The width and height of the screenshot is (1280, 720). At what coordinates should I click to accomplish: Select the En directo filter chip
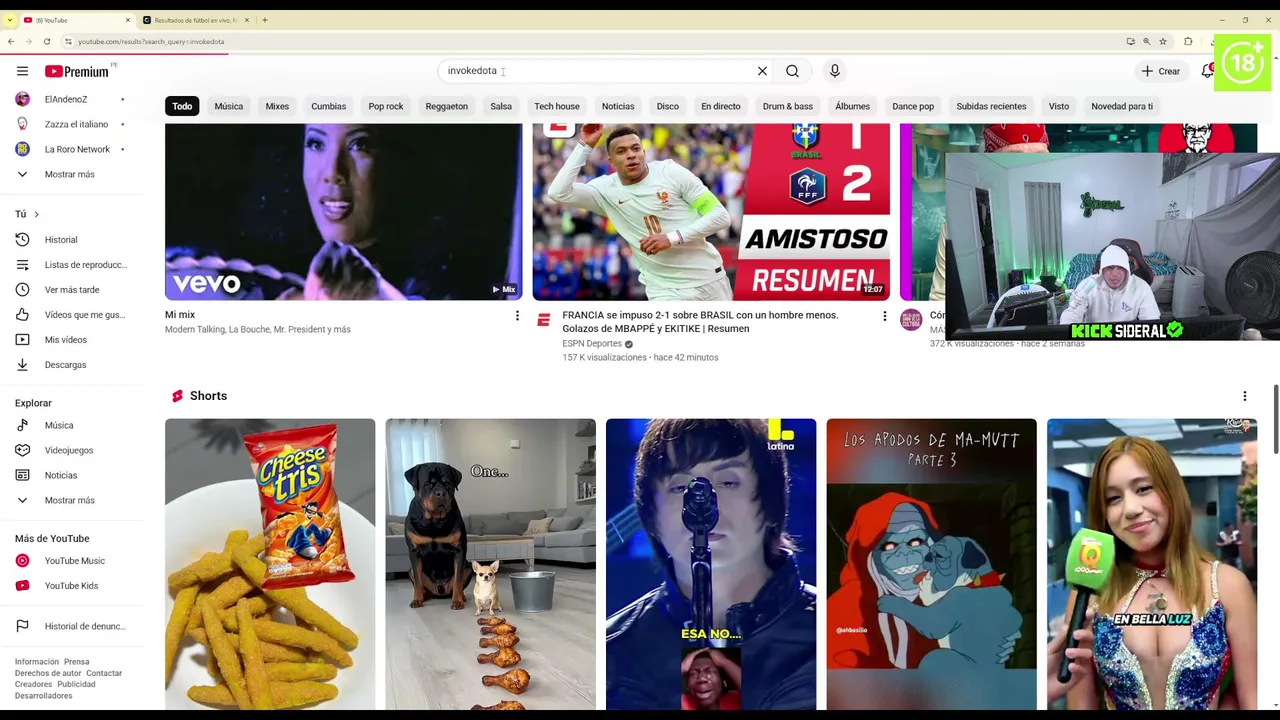pos(720,106)
